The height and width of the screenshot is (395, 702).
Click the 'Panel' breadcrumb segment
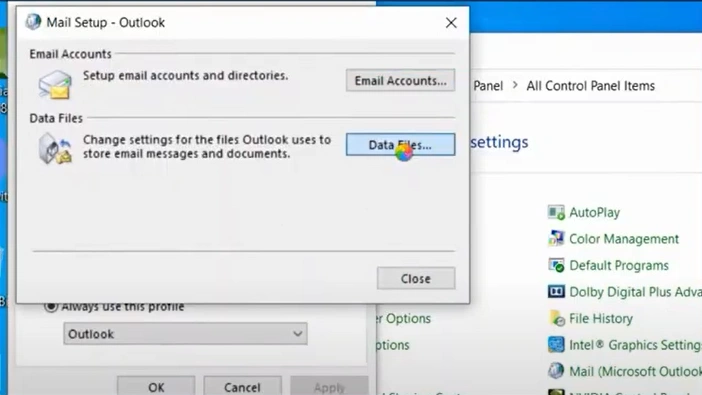pyautogui.click(x=488, y=86)
